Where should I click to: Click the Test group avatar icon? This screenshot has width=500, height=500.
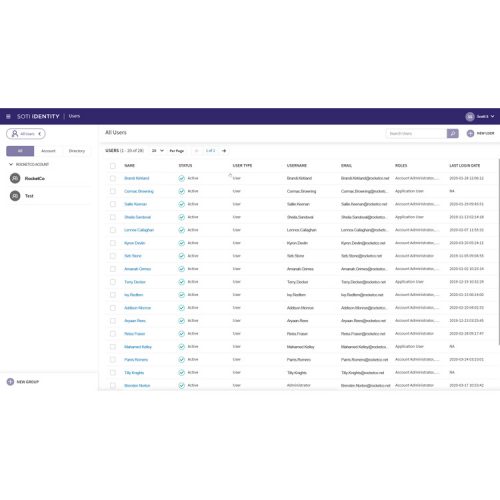pyautogui.click(x=15, y=196)
